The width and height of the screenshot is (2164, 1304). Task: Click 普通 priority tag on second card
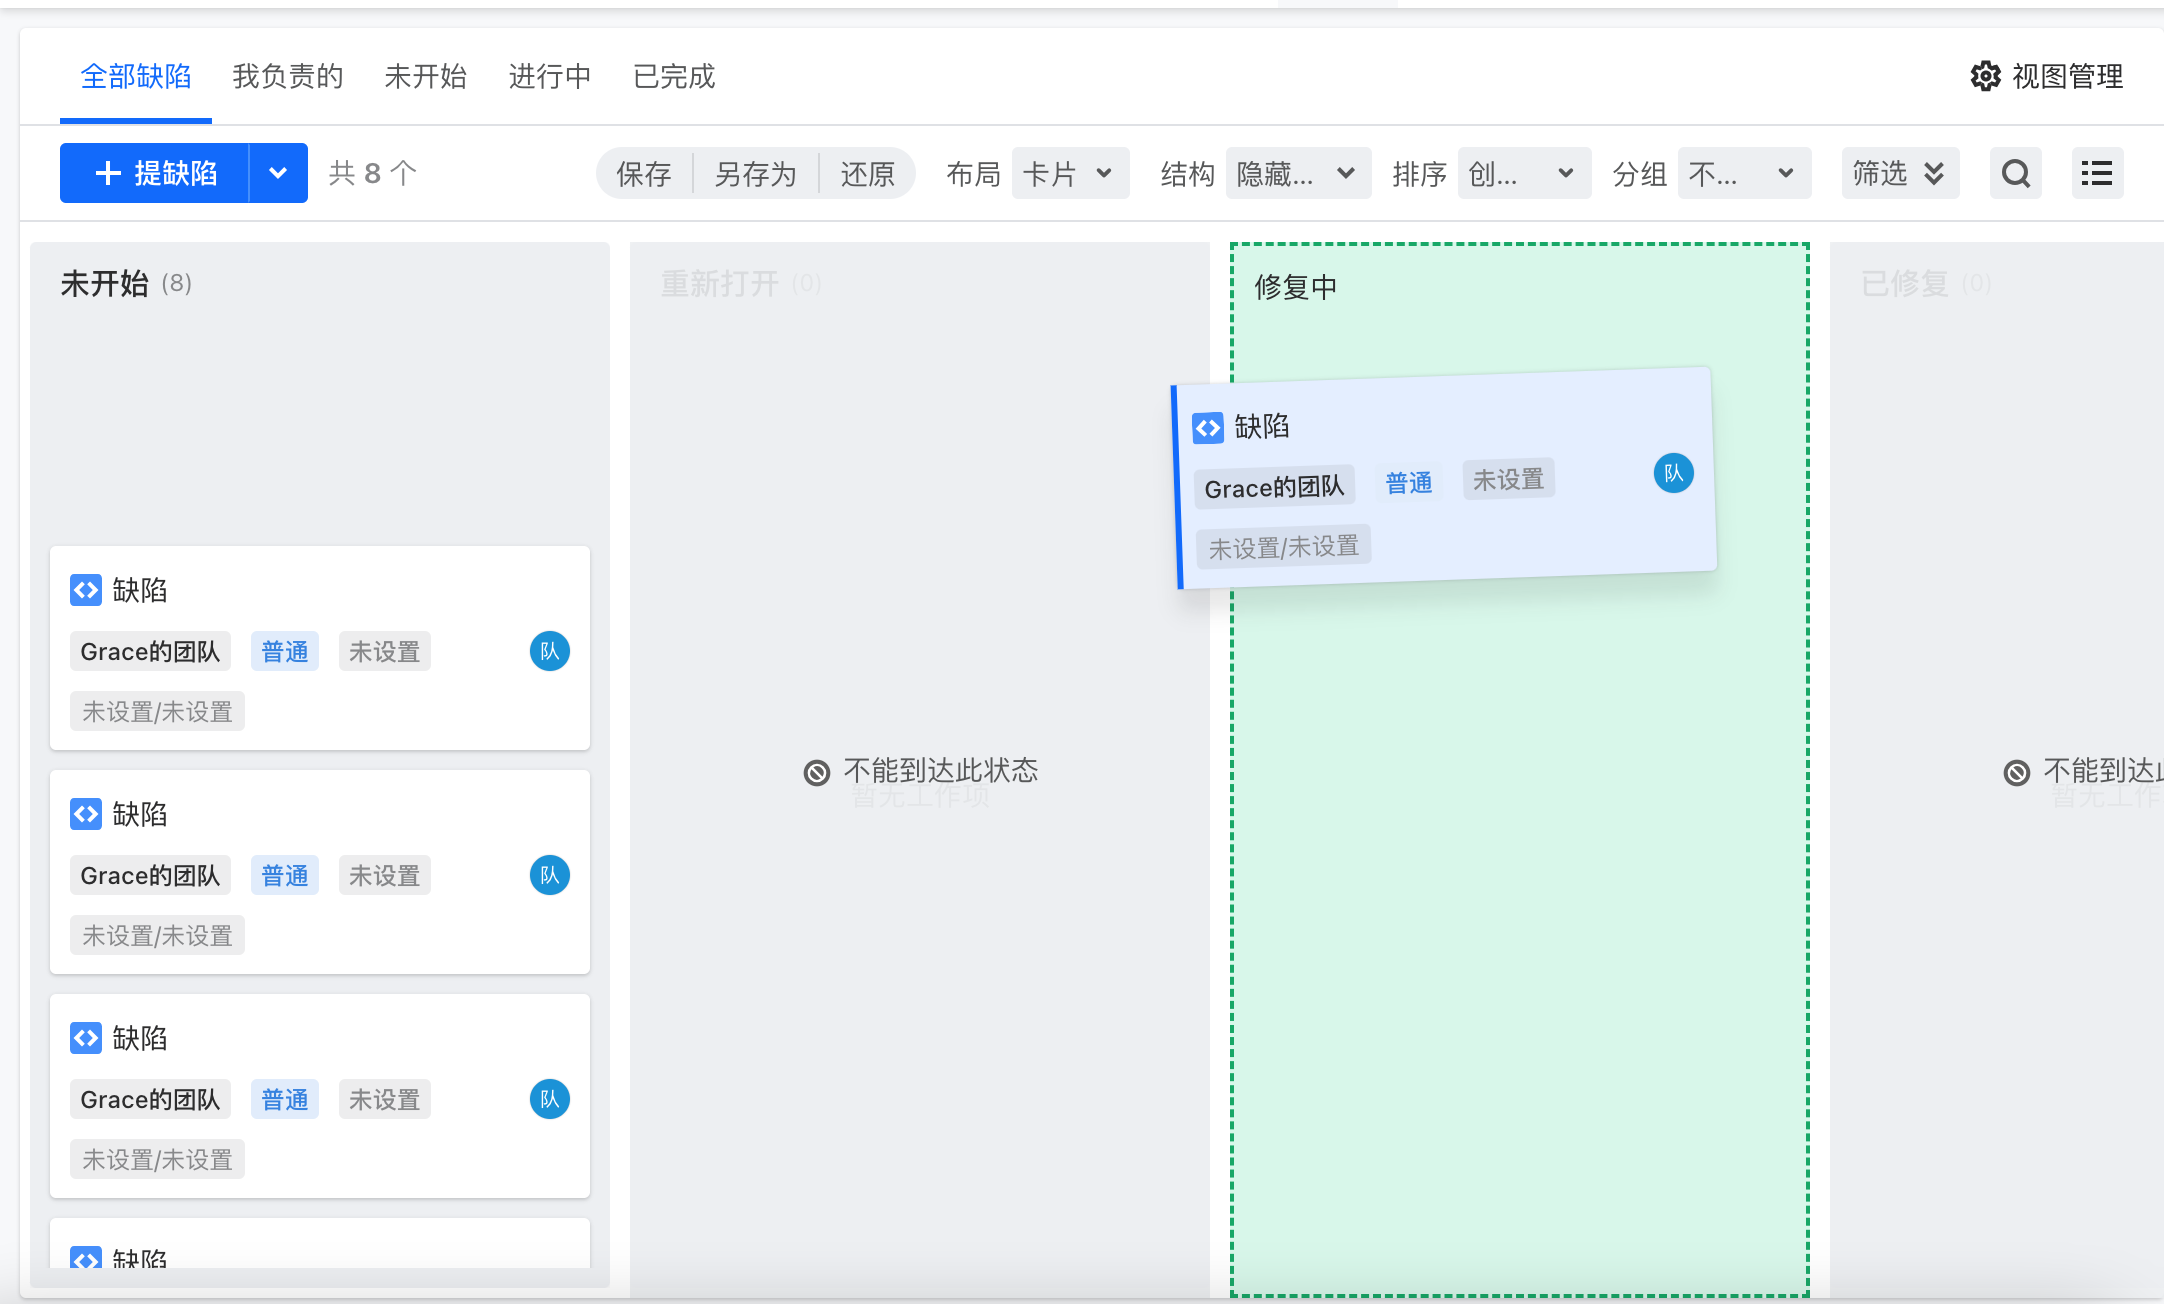[285, 876]
